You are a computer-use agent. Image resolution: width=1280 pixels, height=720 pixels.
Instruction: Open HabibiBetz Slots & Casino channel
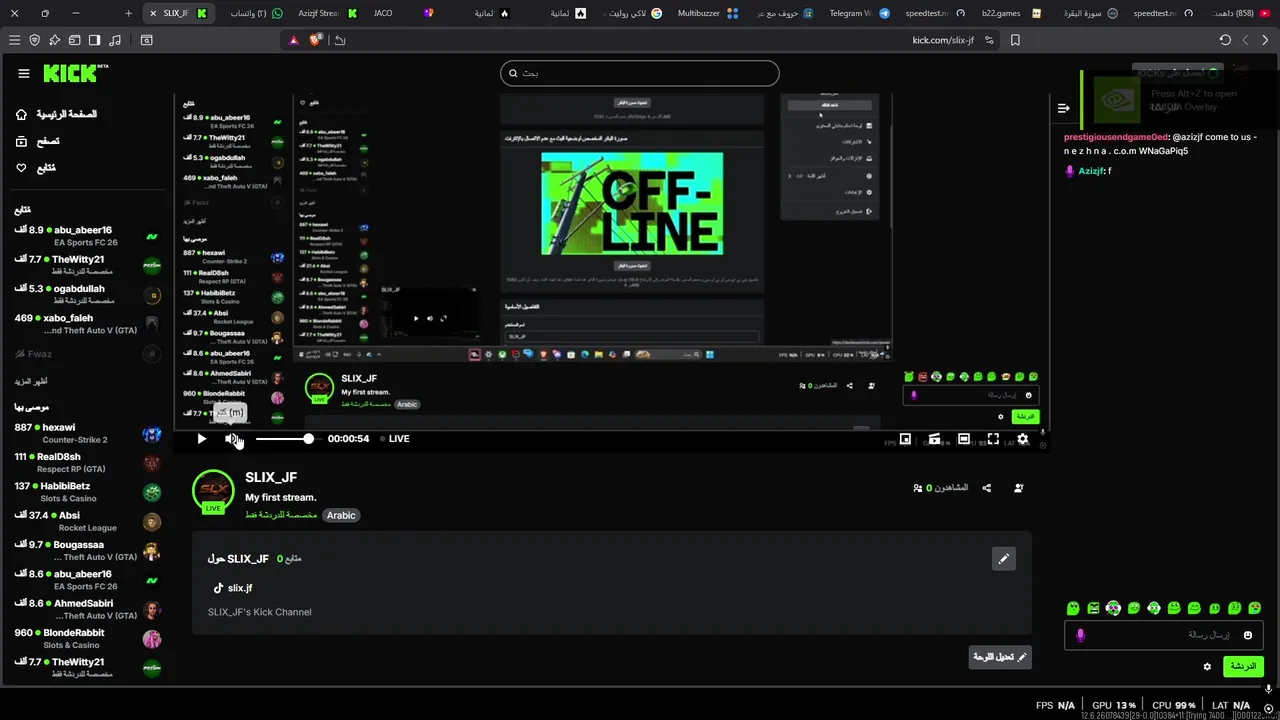tap(88, 492)
